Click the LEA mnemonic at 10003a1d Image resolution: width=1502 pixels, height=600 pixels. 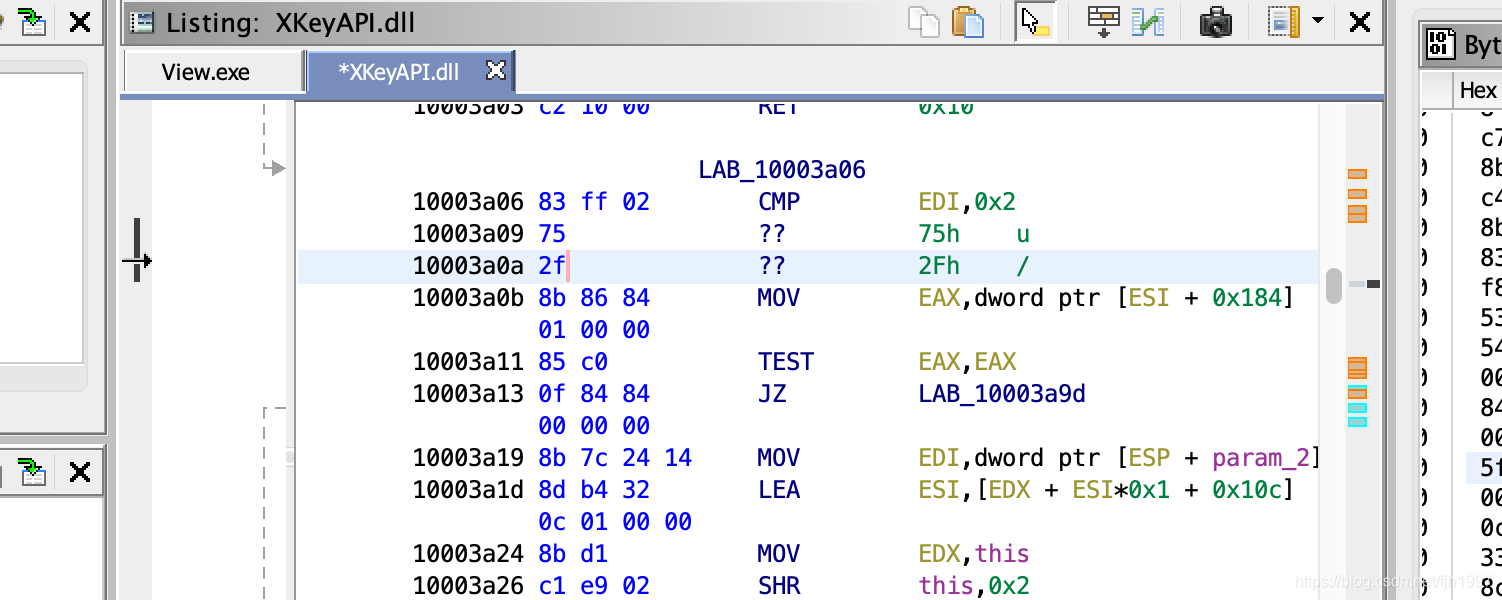[779, 490]
